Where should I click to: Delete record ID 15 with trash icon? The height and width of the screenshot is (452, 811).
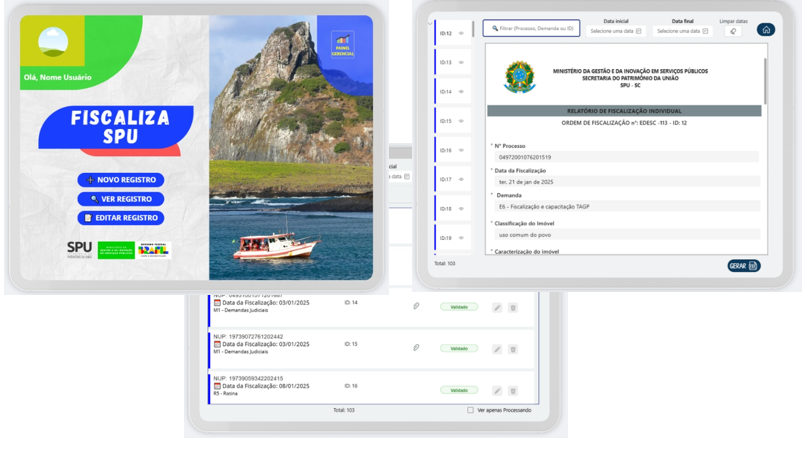(513, 349)
